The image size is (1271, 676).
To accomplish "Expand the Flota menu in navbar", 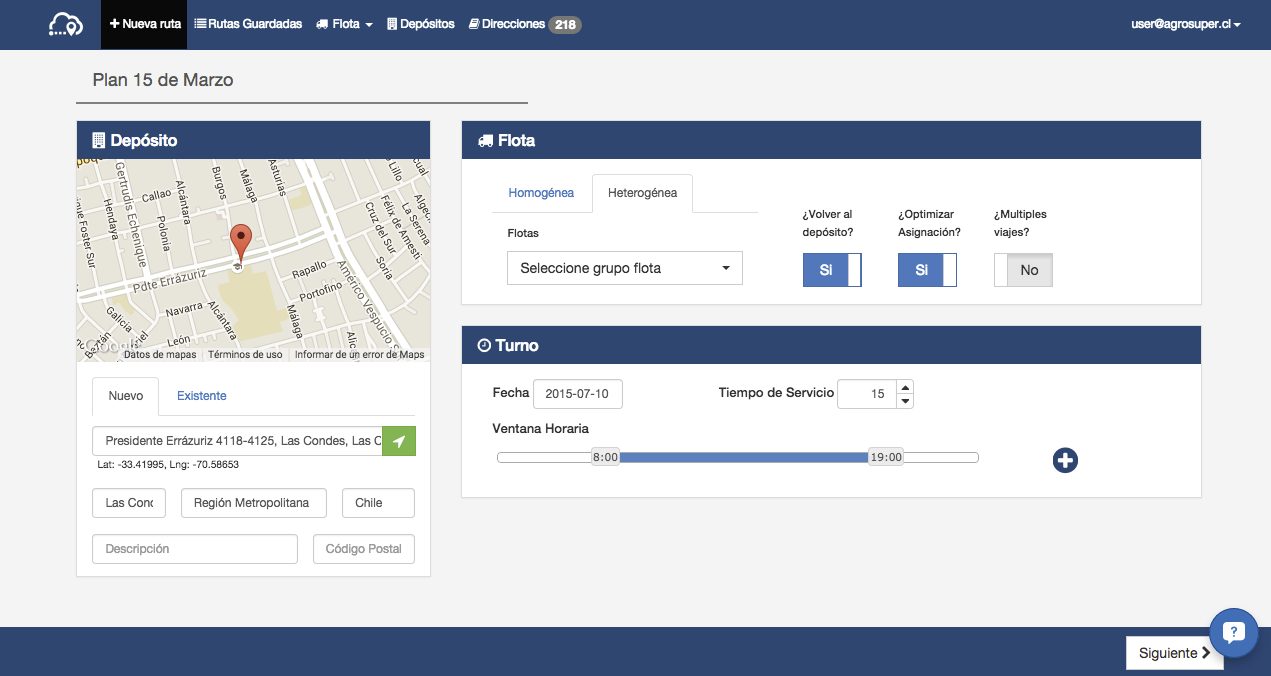I will tap(344, 24).
